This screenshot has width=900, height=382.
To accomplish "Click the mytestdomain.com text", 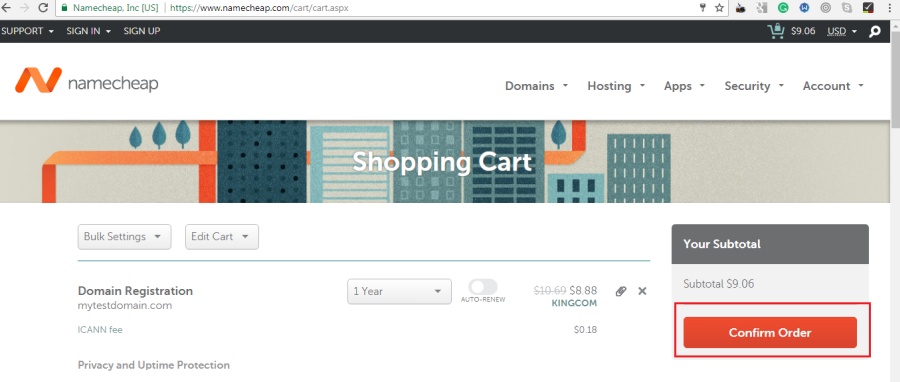I will pyautogui.click(x=125, y=306).
